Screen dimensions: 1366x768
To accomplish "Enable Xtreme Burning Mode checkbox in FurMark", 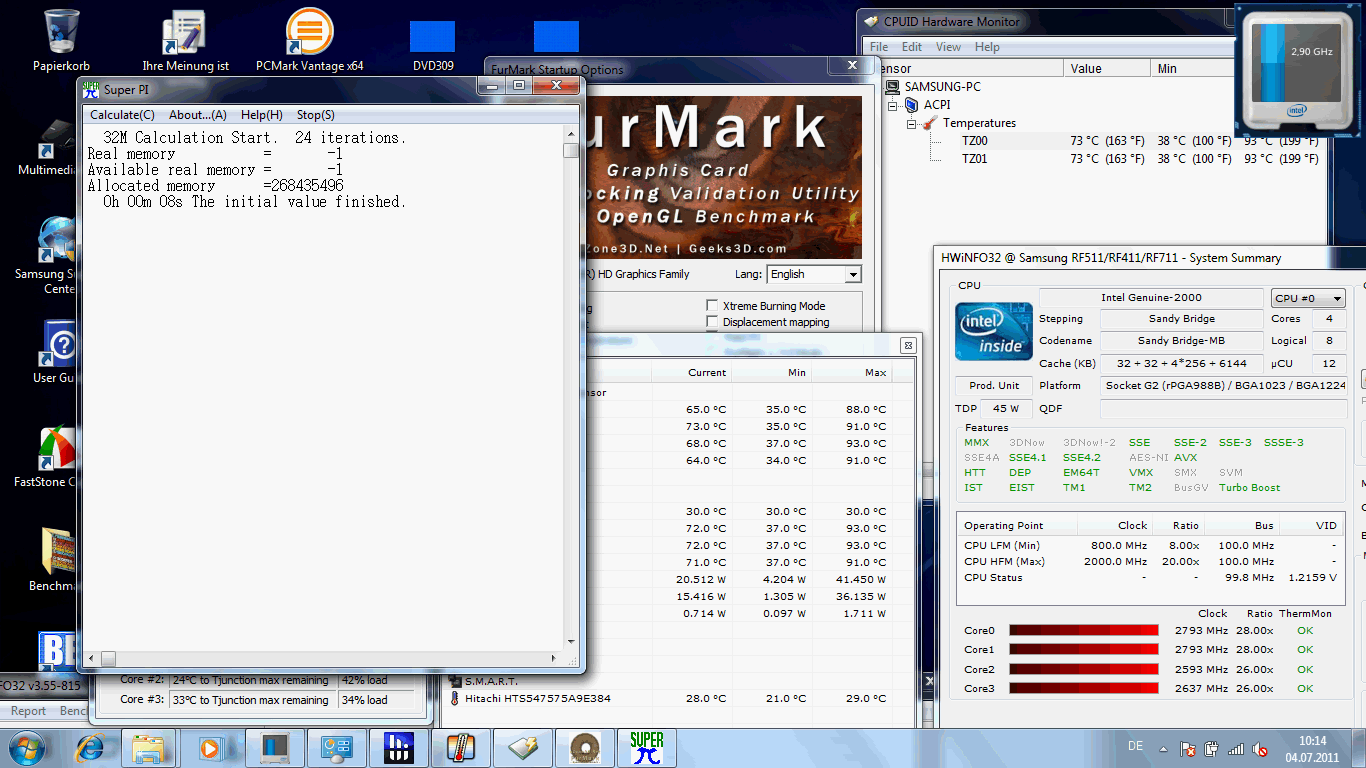I will pyautogui.click(x=712, y=306).
